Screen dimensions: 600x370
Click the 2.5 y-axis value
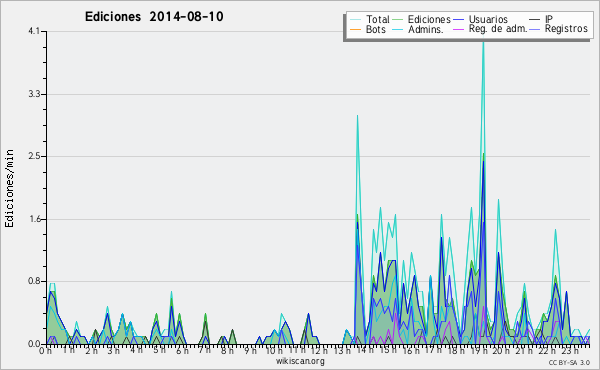coord(34,156)
